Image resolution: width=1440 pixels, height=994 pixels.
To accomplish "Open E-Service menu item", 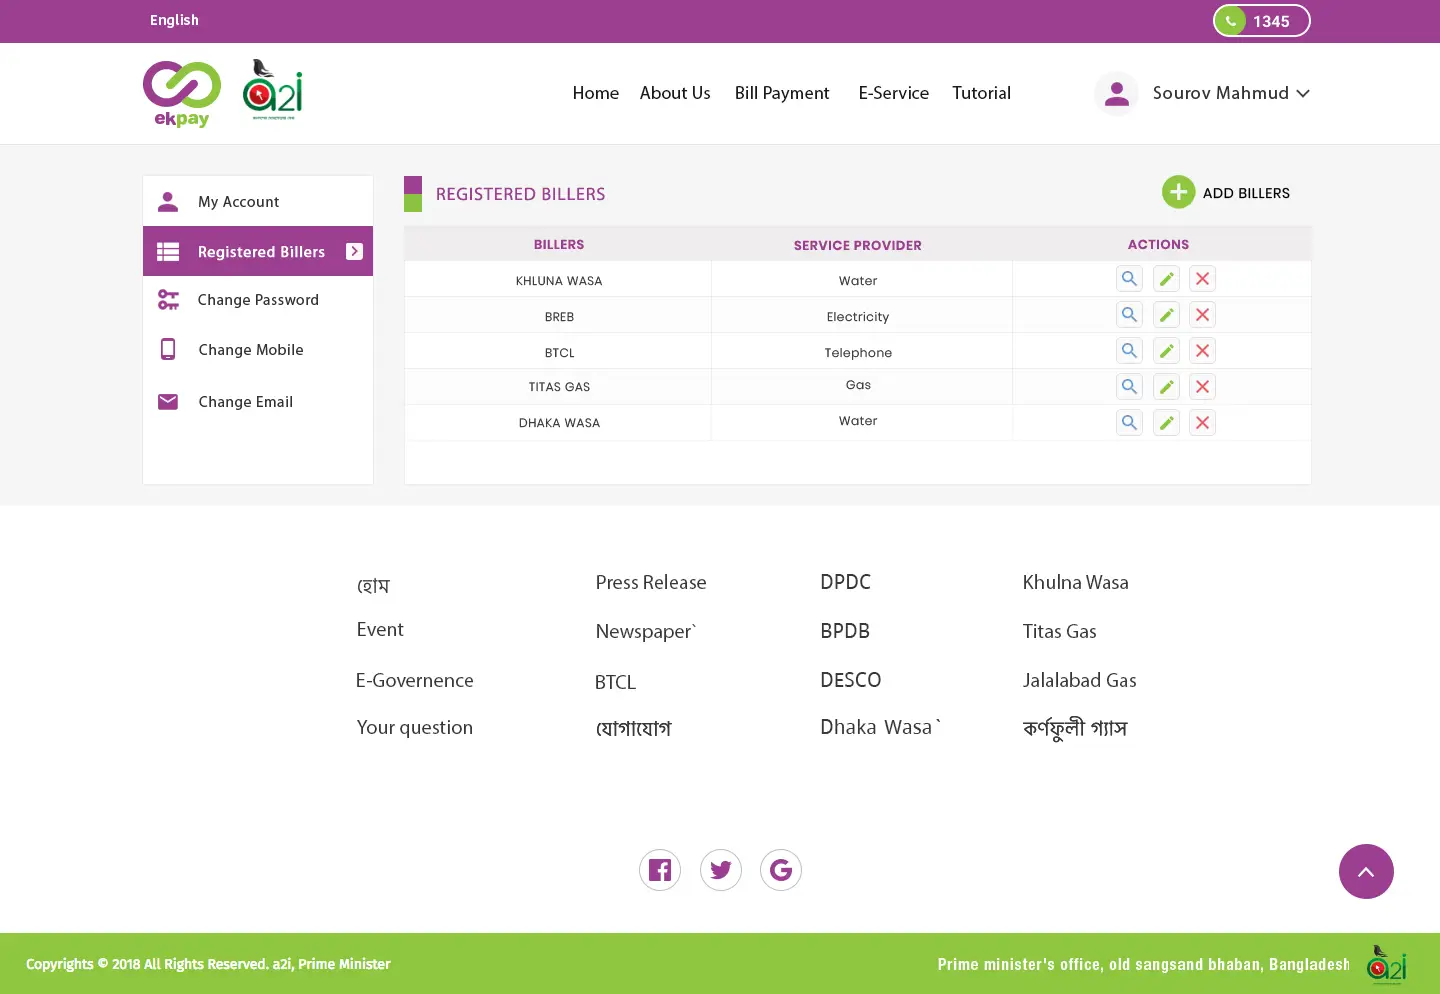I will click(x=894, y=93).
